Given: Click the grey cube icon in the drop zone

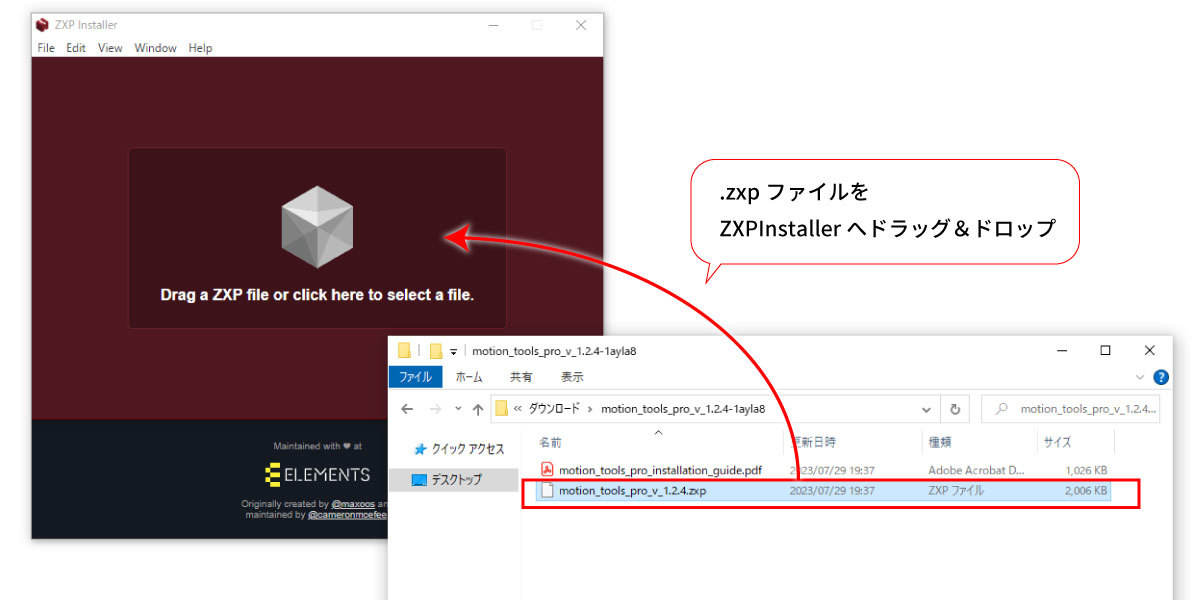Looking at the screenshot, I should coord(317,227).
